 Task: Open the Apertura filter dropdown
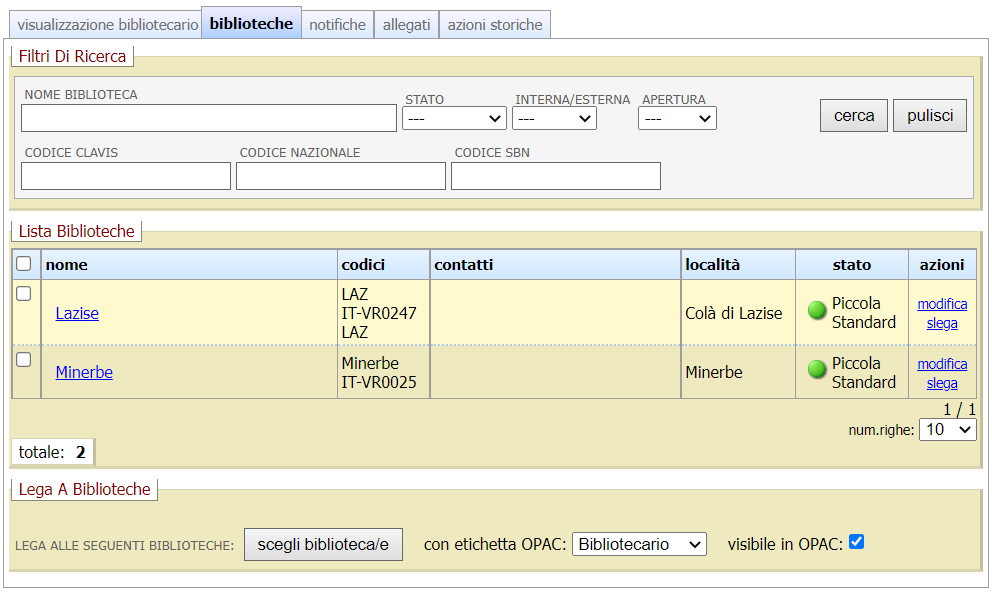coord(677,118)
